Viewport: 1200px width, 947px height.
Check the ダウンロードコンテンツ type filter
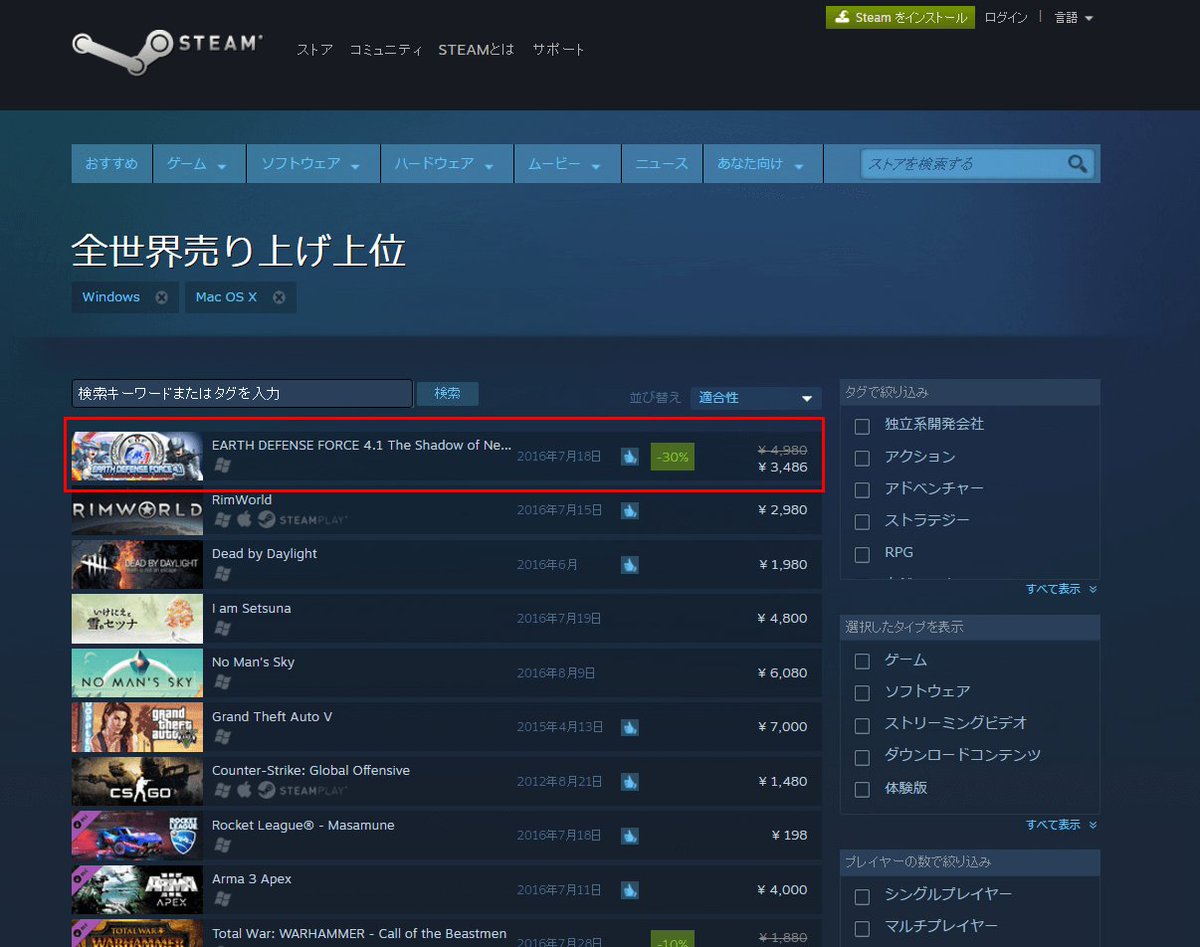tap(862, 757)
